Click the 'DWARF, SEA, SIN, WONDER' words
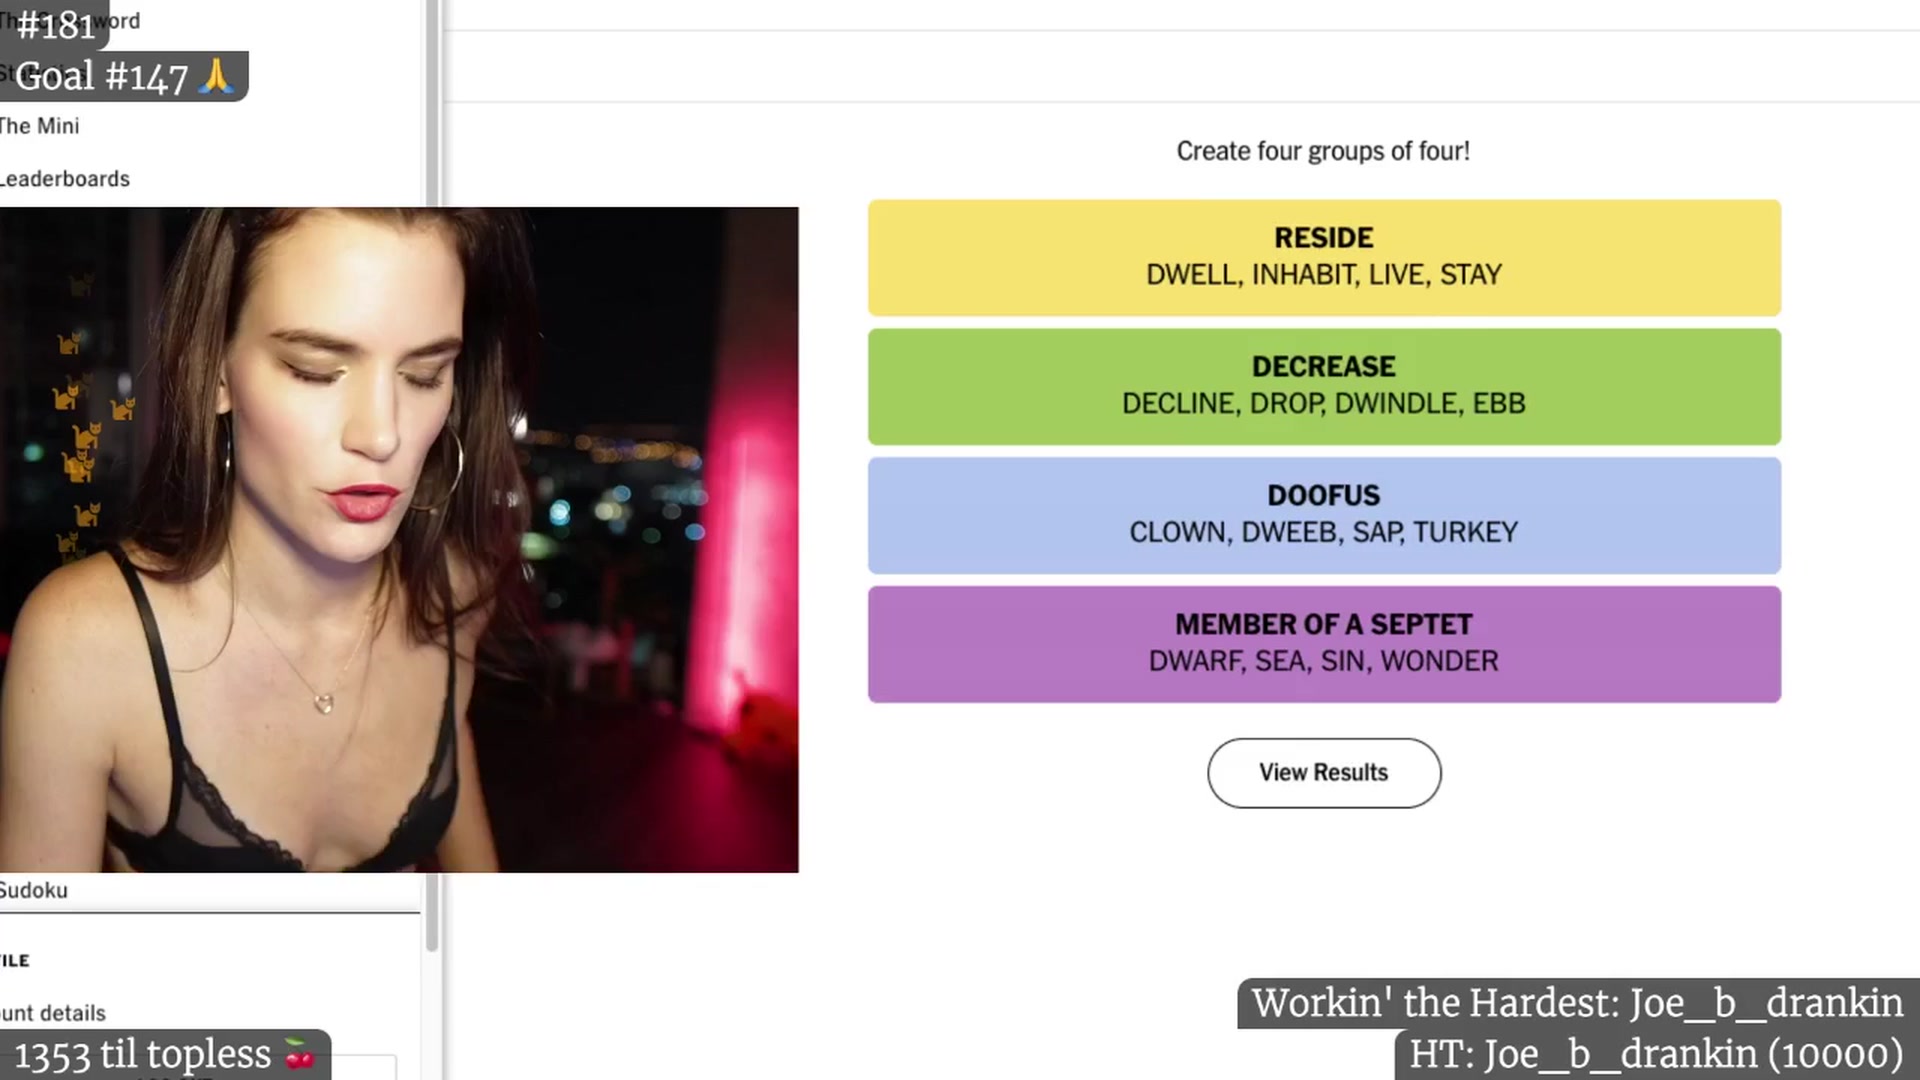 point(1324,661)
